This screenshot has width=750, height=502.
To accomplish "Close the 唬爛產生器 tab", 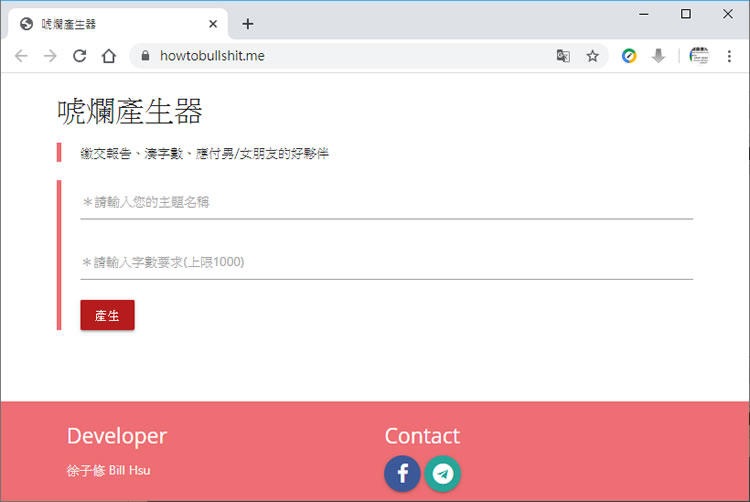I will pyautogui.click(x=213, y=24).
